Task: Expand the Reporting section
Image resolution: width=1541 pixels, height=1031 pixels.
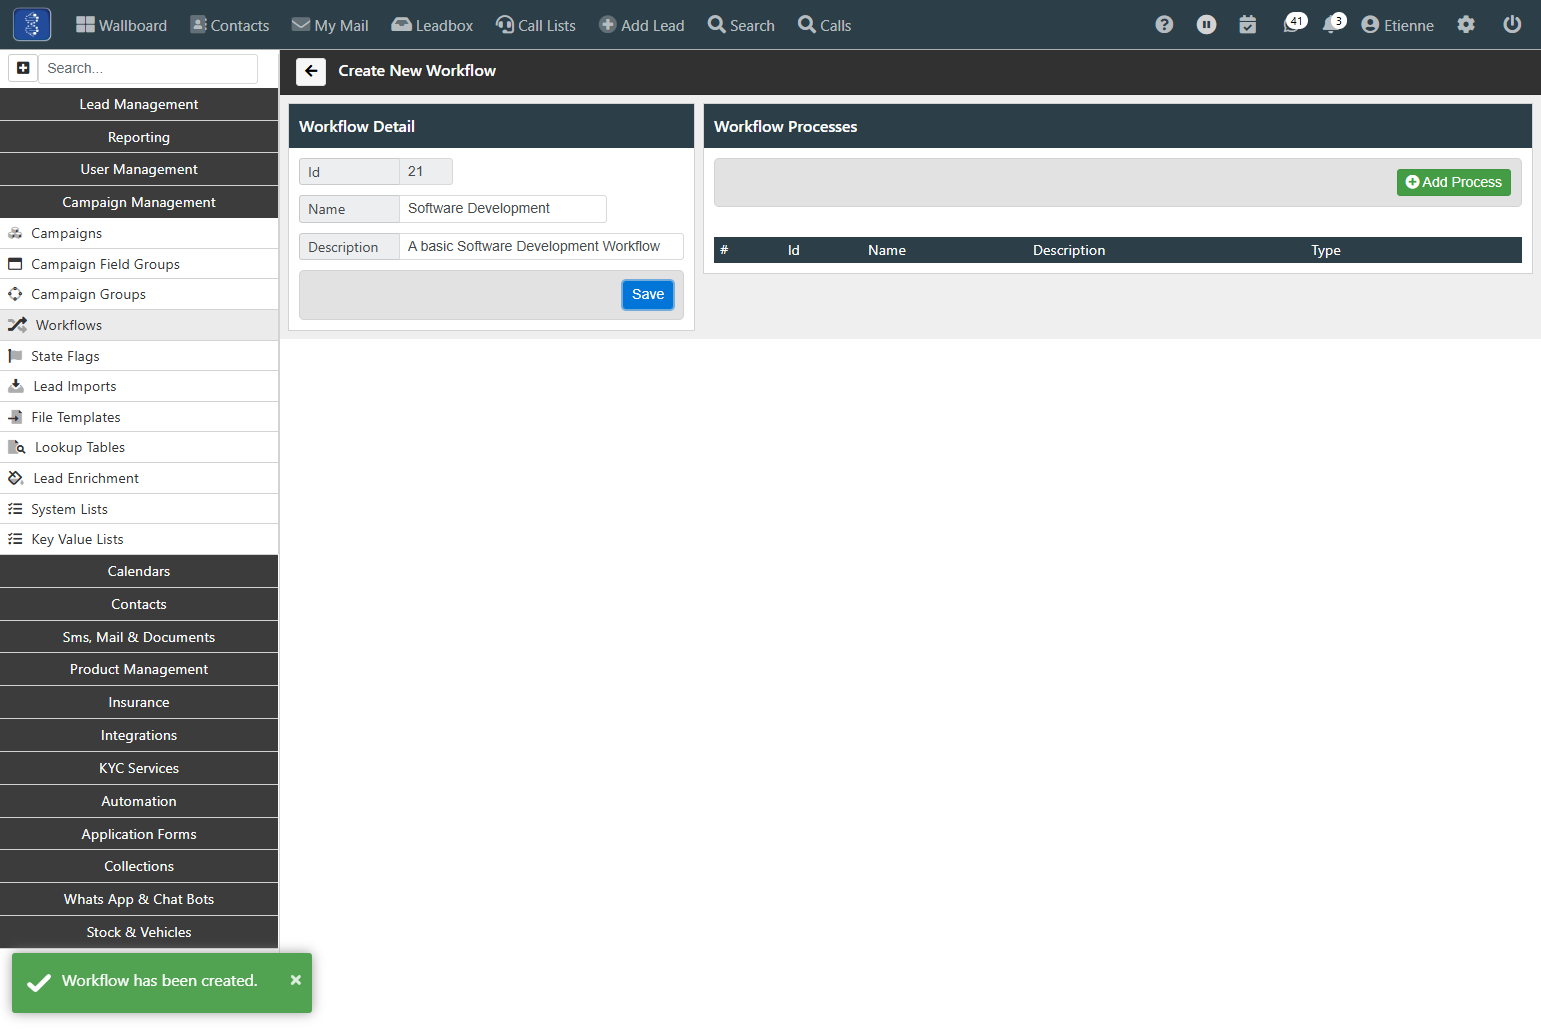Action: 139,137
